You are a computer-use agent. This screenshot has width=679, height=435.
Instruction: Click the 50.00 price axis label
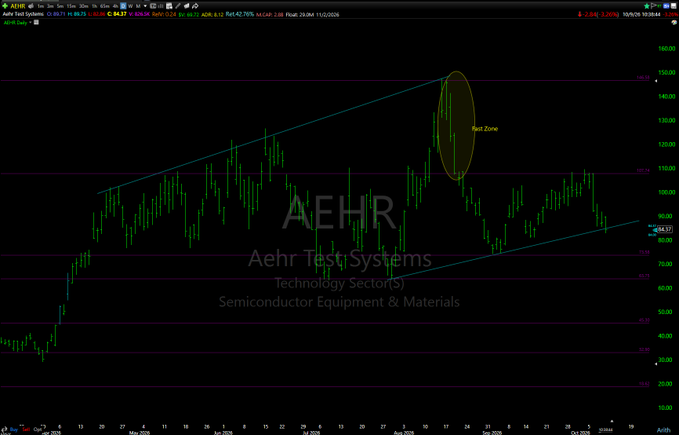click(666, 312)
